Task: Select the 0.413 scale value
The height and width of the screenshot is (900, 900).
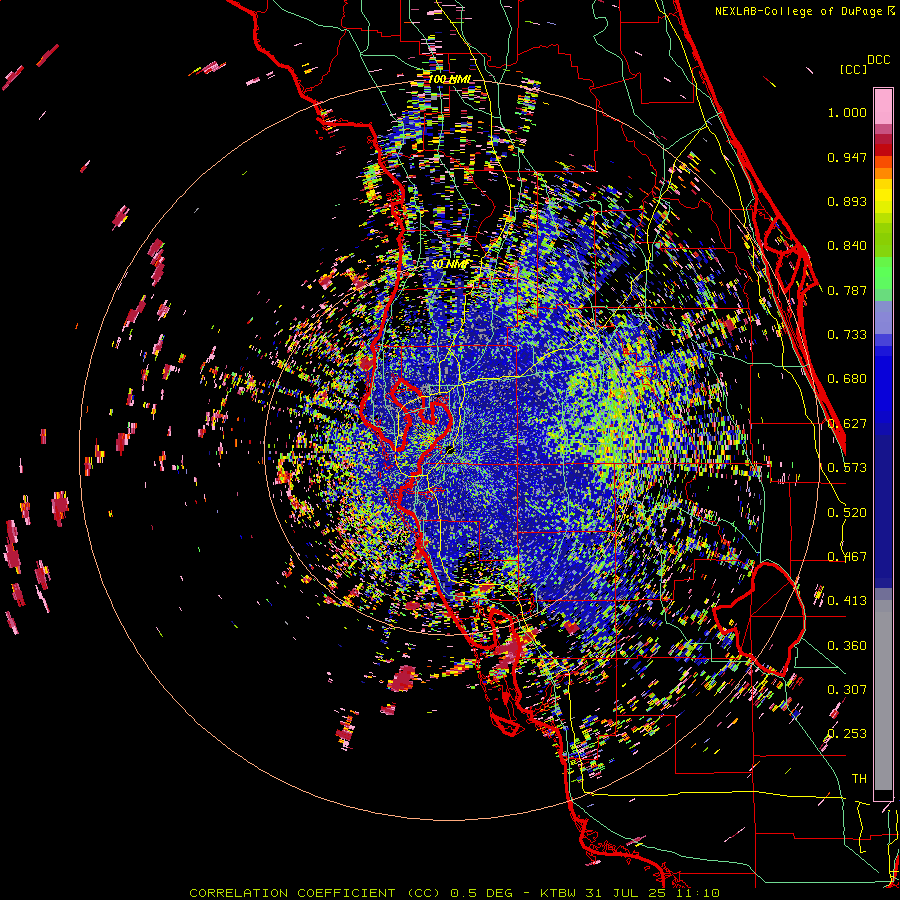Action: pyautogui.click(x=847, y=601)
